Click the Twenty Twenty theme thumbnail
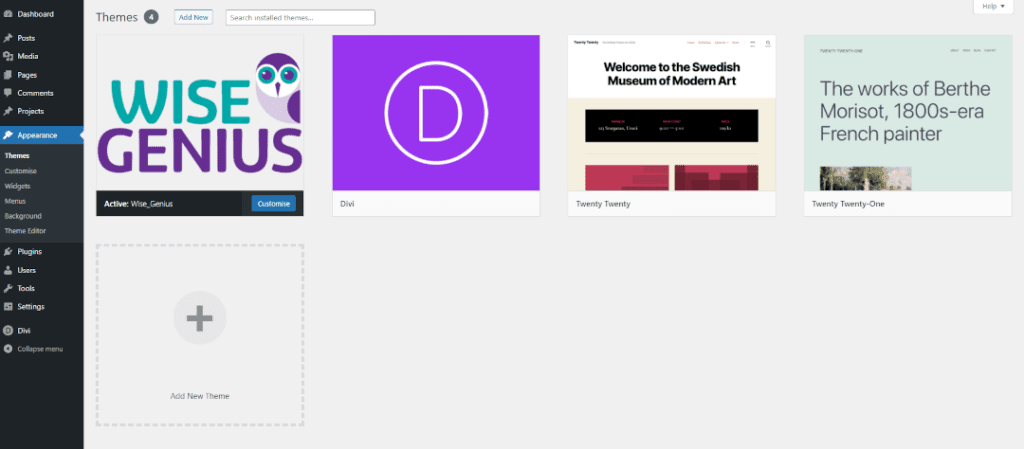The height and width of the screenshot is (449, 1024). (x=672, y=112)
